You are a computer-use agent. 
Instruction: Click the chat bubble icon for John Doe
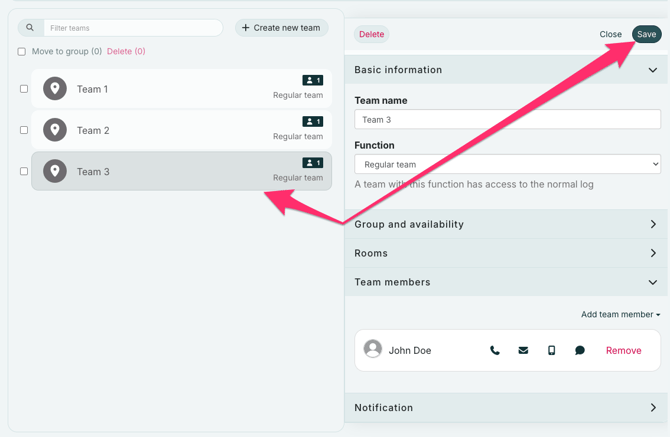point(580,351)
